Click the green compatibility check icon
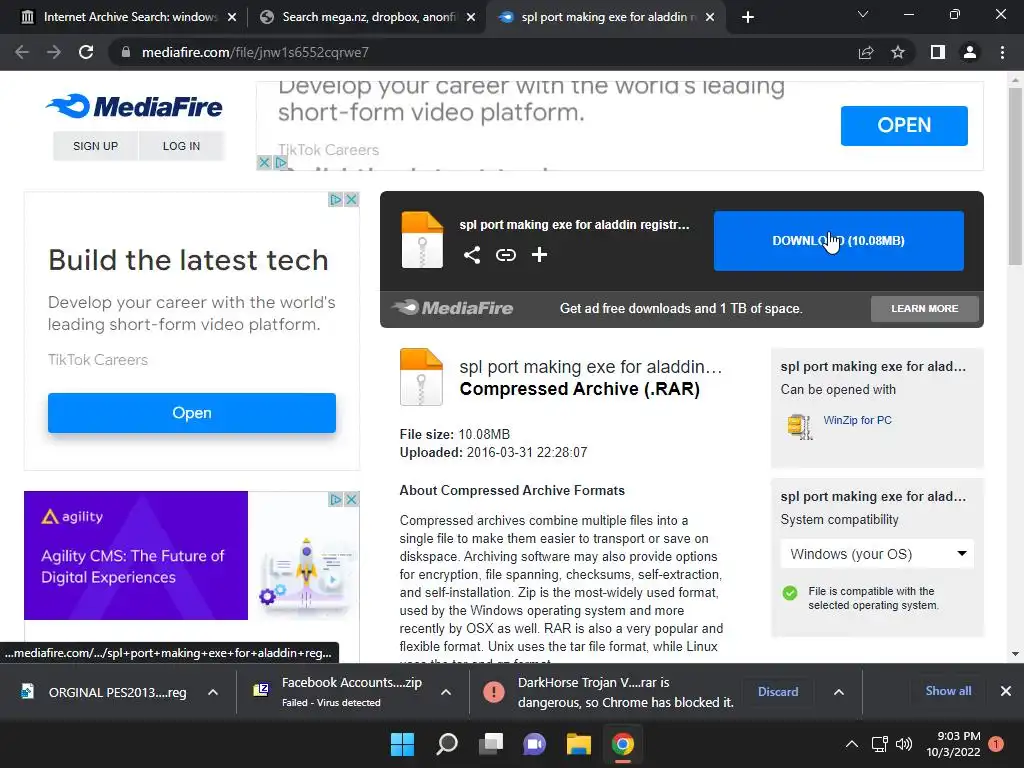Screen dimensions: 1024x768 (x=790, y=592)
